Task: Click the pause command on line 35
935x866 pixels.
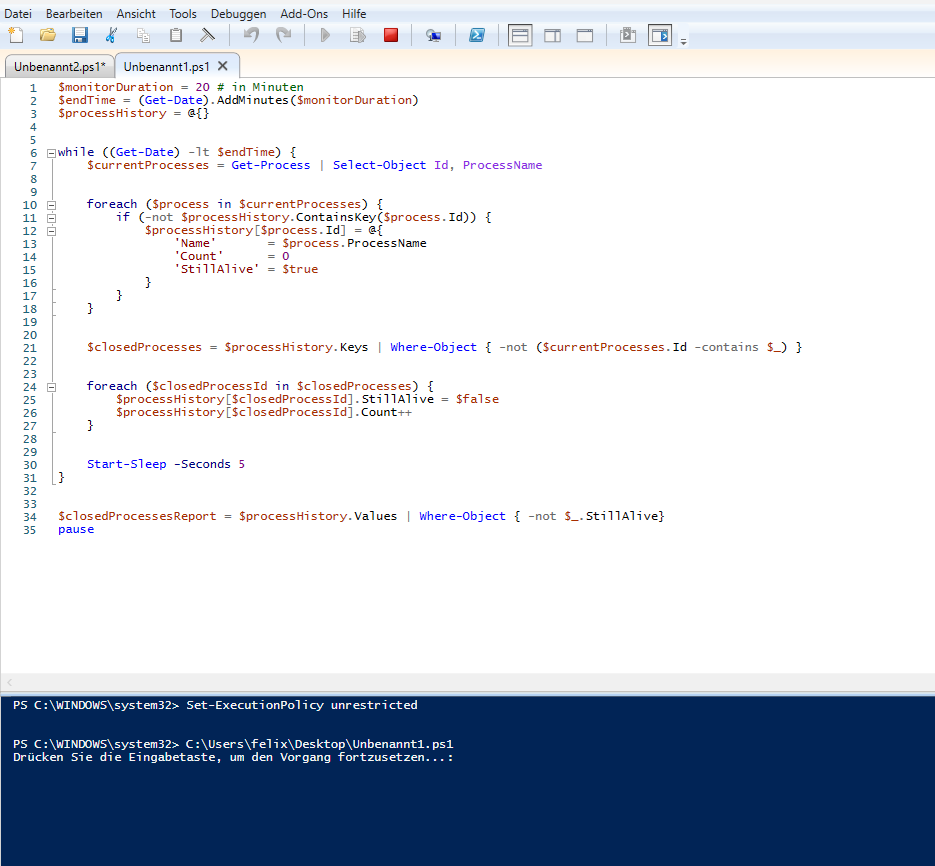Action: click(x=76, y=529)
